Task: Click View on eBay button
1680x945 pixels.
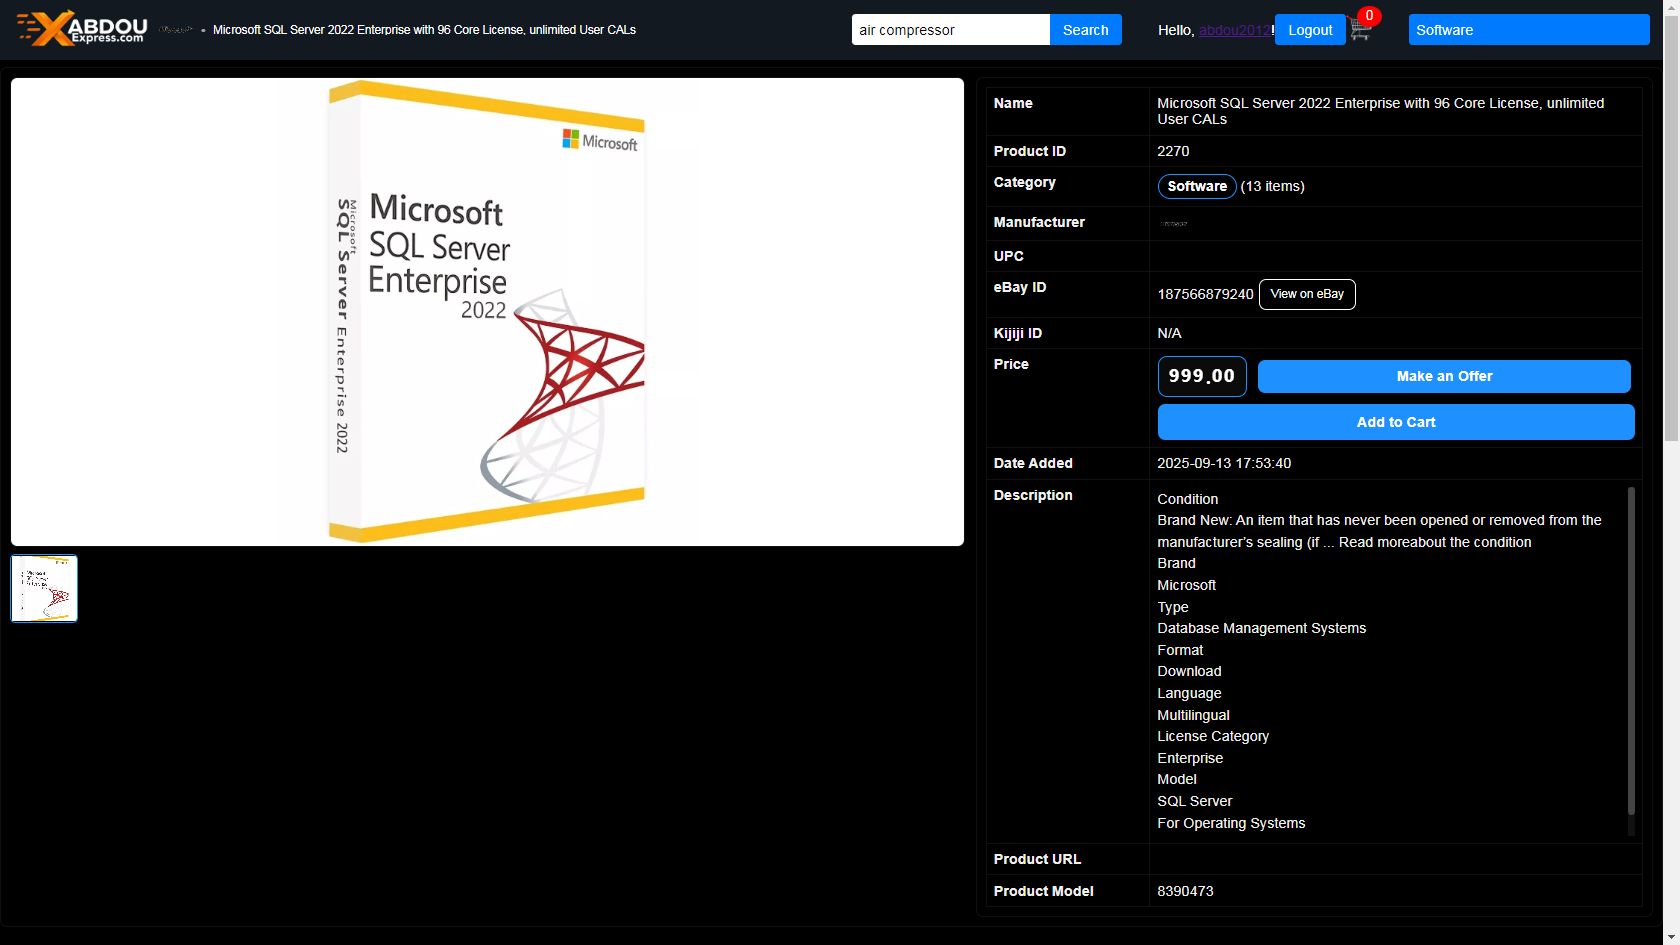Action: [x=1306, y=294]
